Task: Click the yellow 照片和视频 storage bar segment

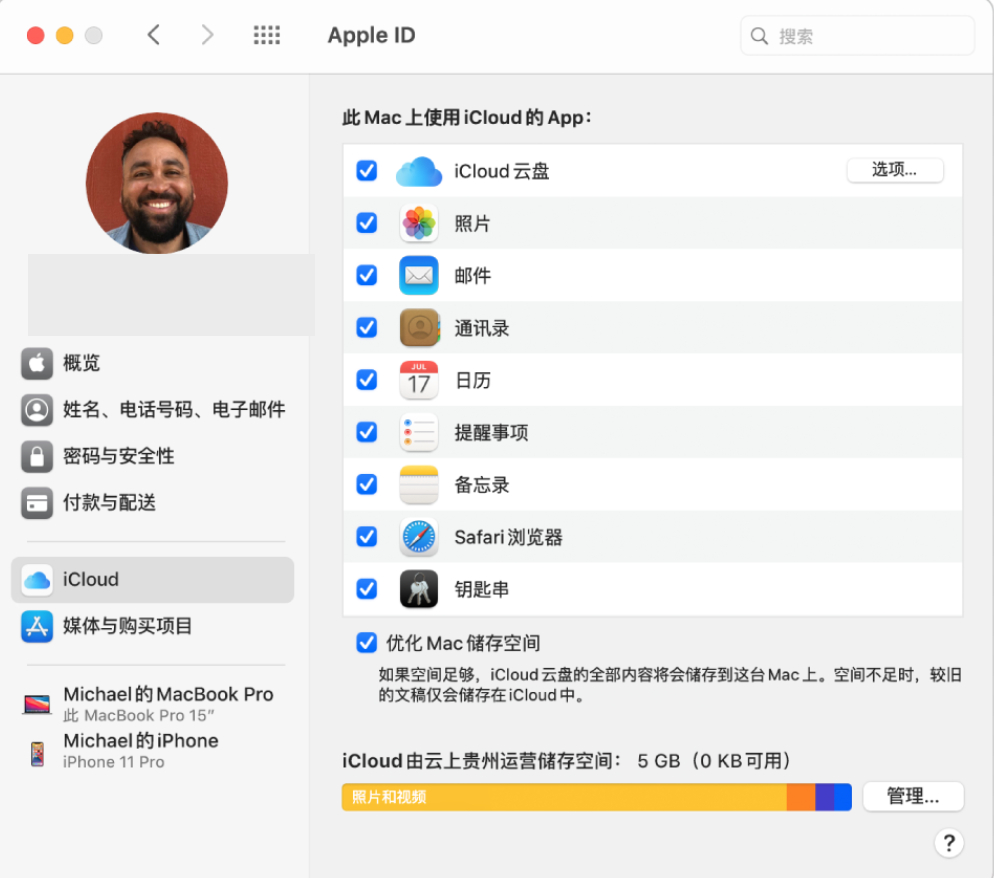Action: coord(563,797)
